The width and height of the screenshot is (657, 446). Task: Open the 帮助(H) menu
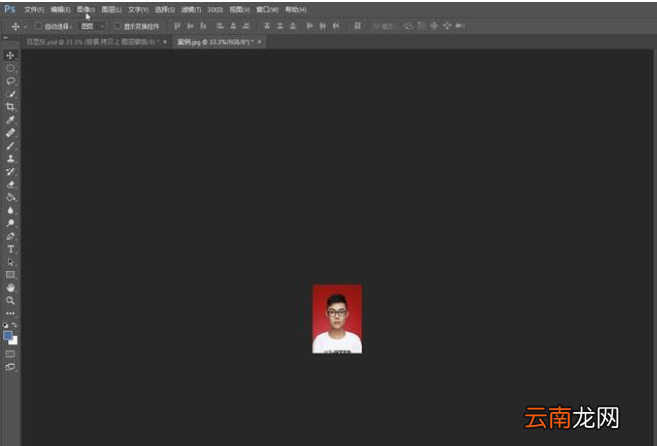296,9
